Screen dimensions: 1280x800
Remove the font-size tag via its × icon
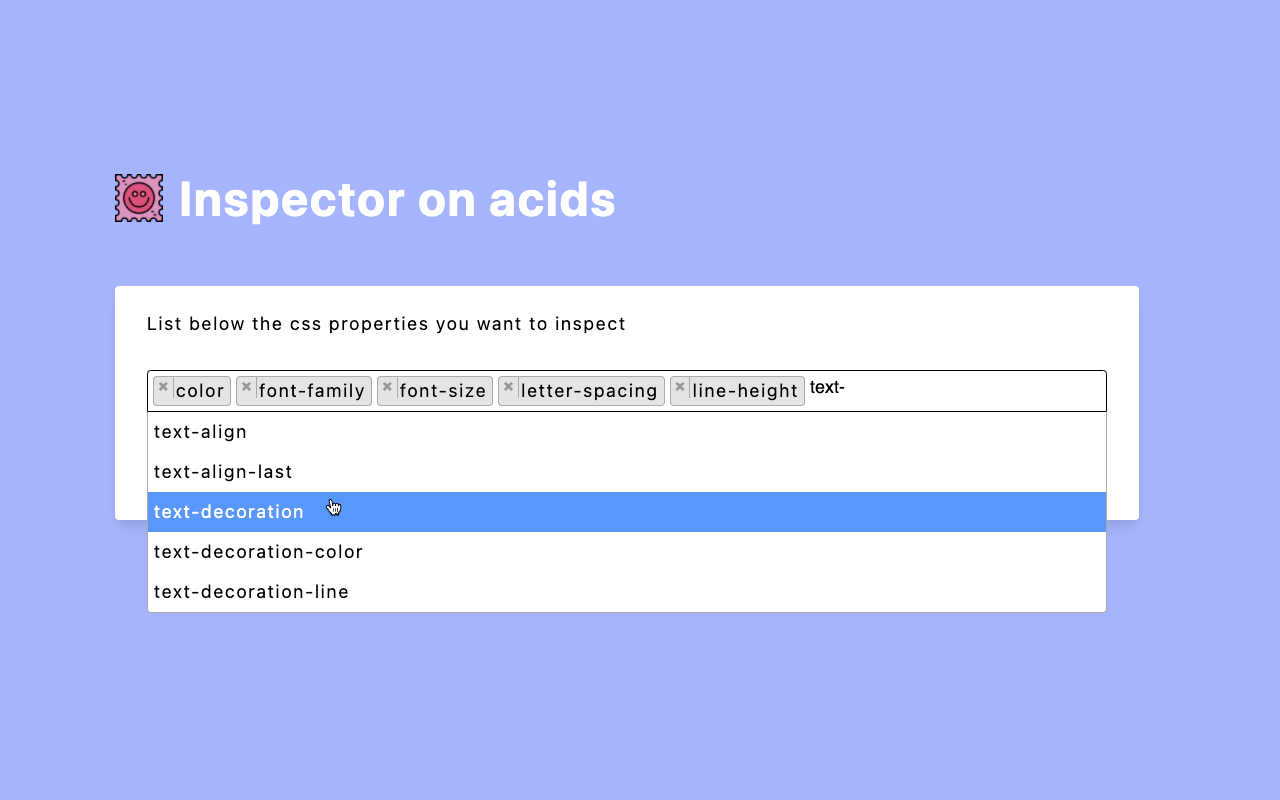click(386, 388)
